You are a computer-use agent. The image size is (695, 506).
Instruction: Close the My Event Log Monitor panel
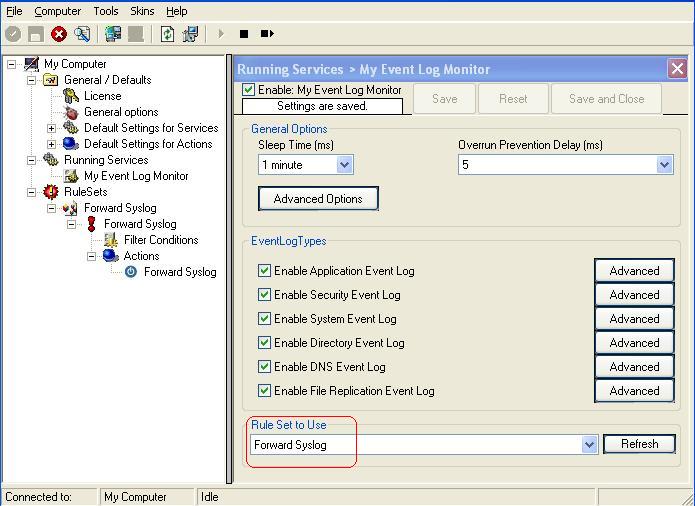click(677, 69)
